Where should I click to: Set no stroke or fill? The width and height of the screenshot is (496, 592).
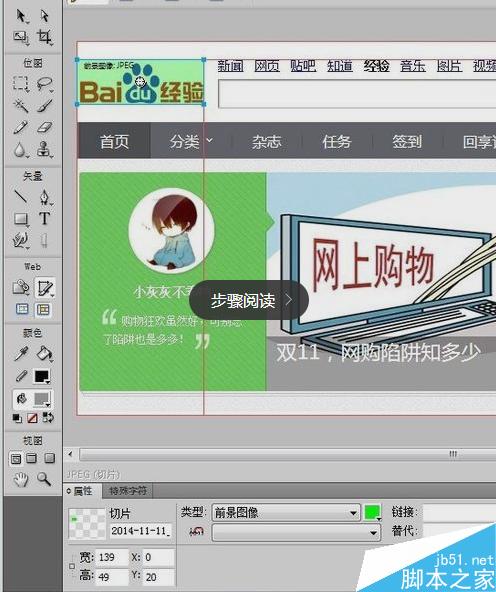pyautogui.click(x=32, y=418)
